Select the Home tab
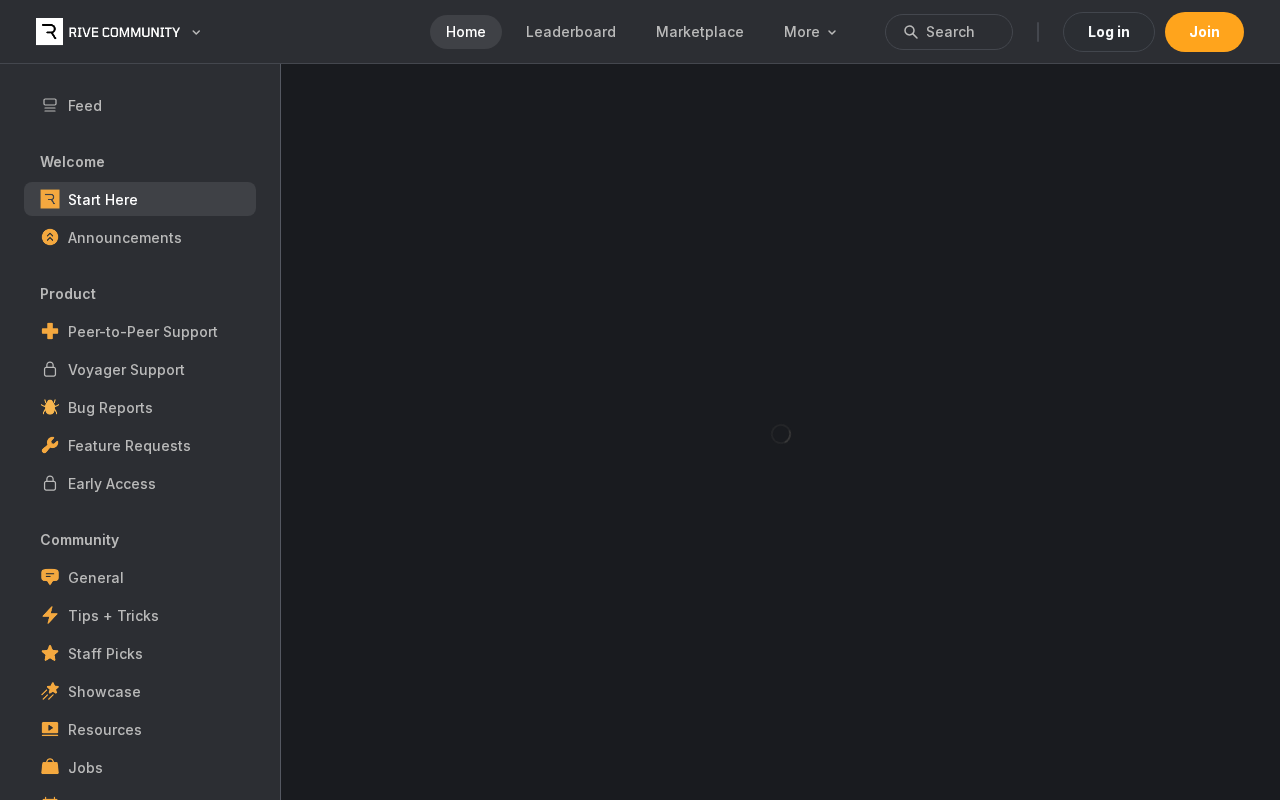The width and height of the screenshot is (1280, 800). point(466,32)
